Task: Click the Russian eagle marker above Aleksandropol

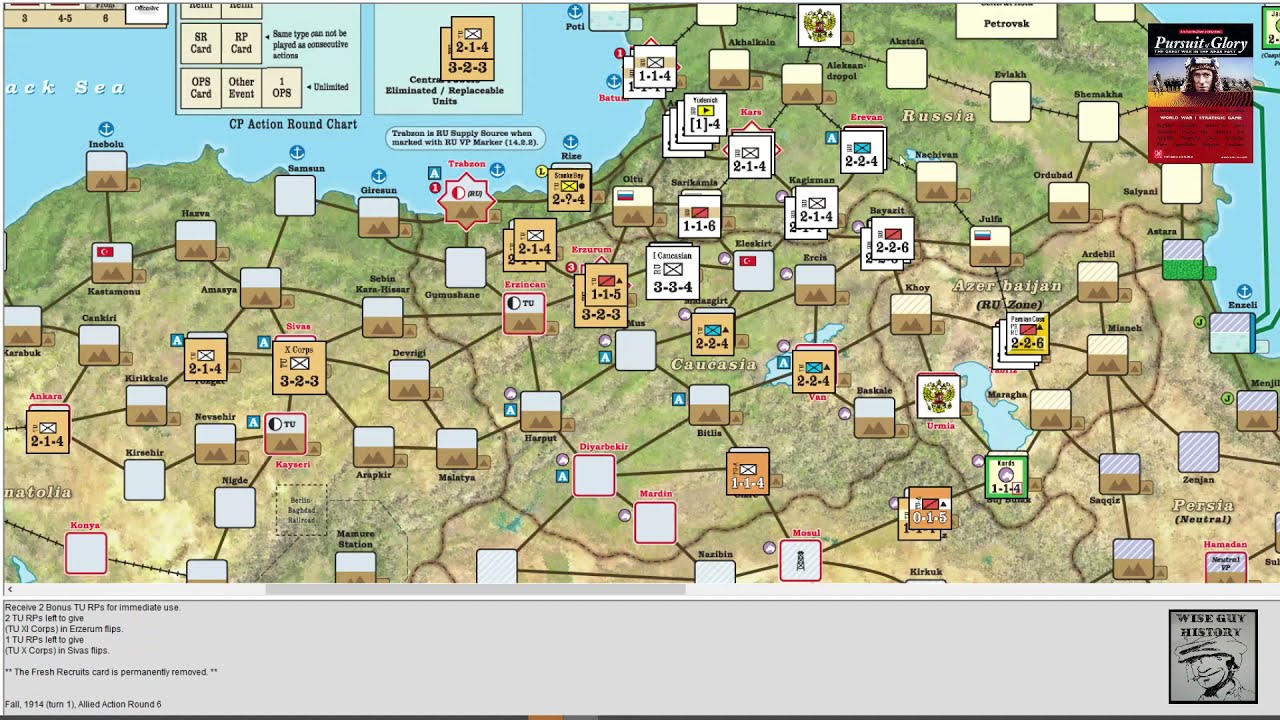Action: point(819,25)
